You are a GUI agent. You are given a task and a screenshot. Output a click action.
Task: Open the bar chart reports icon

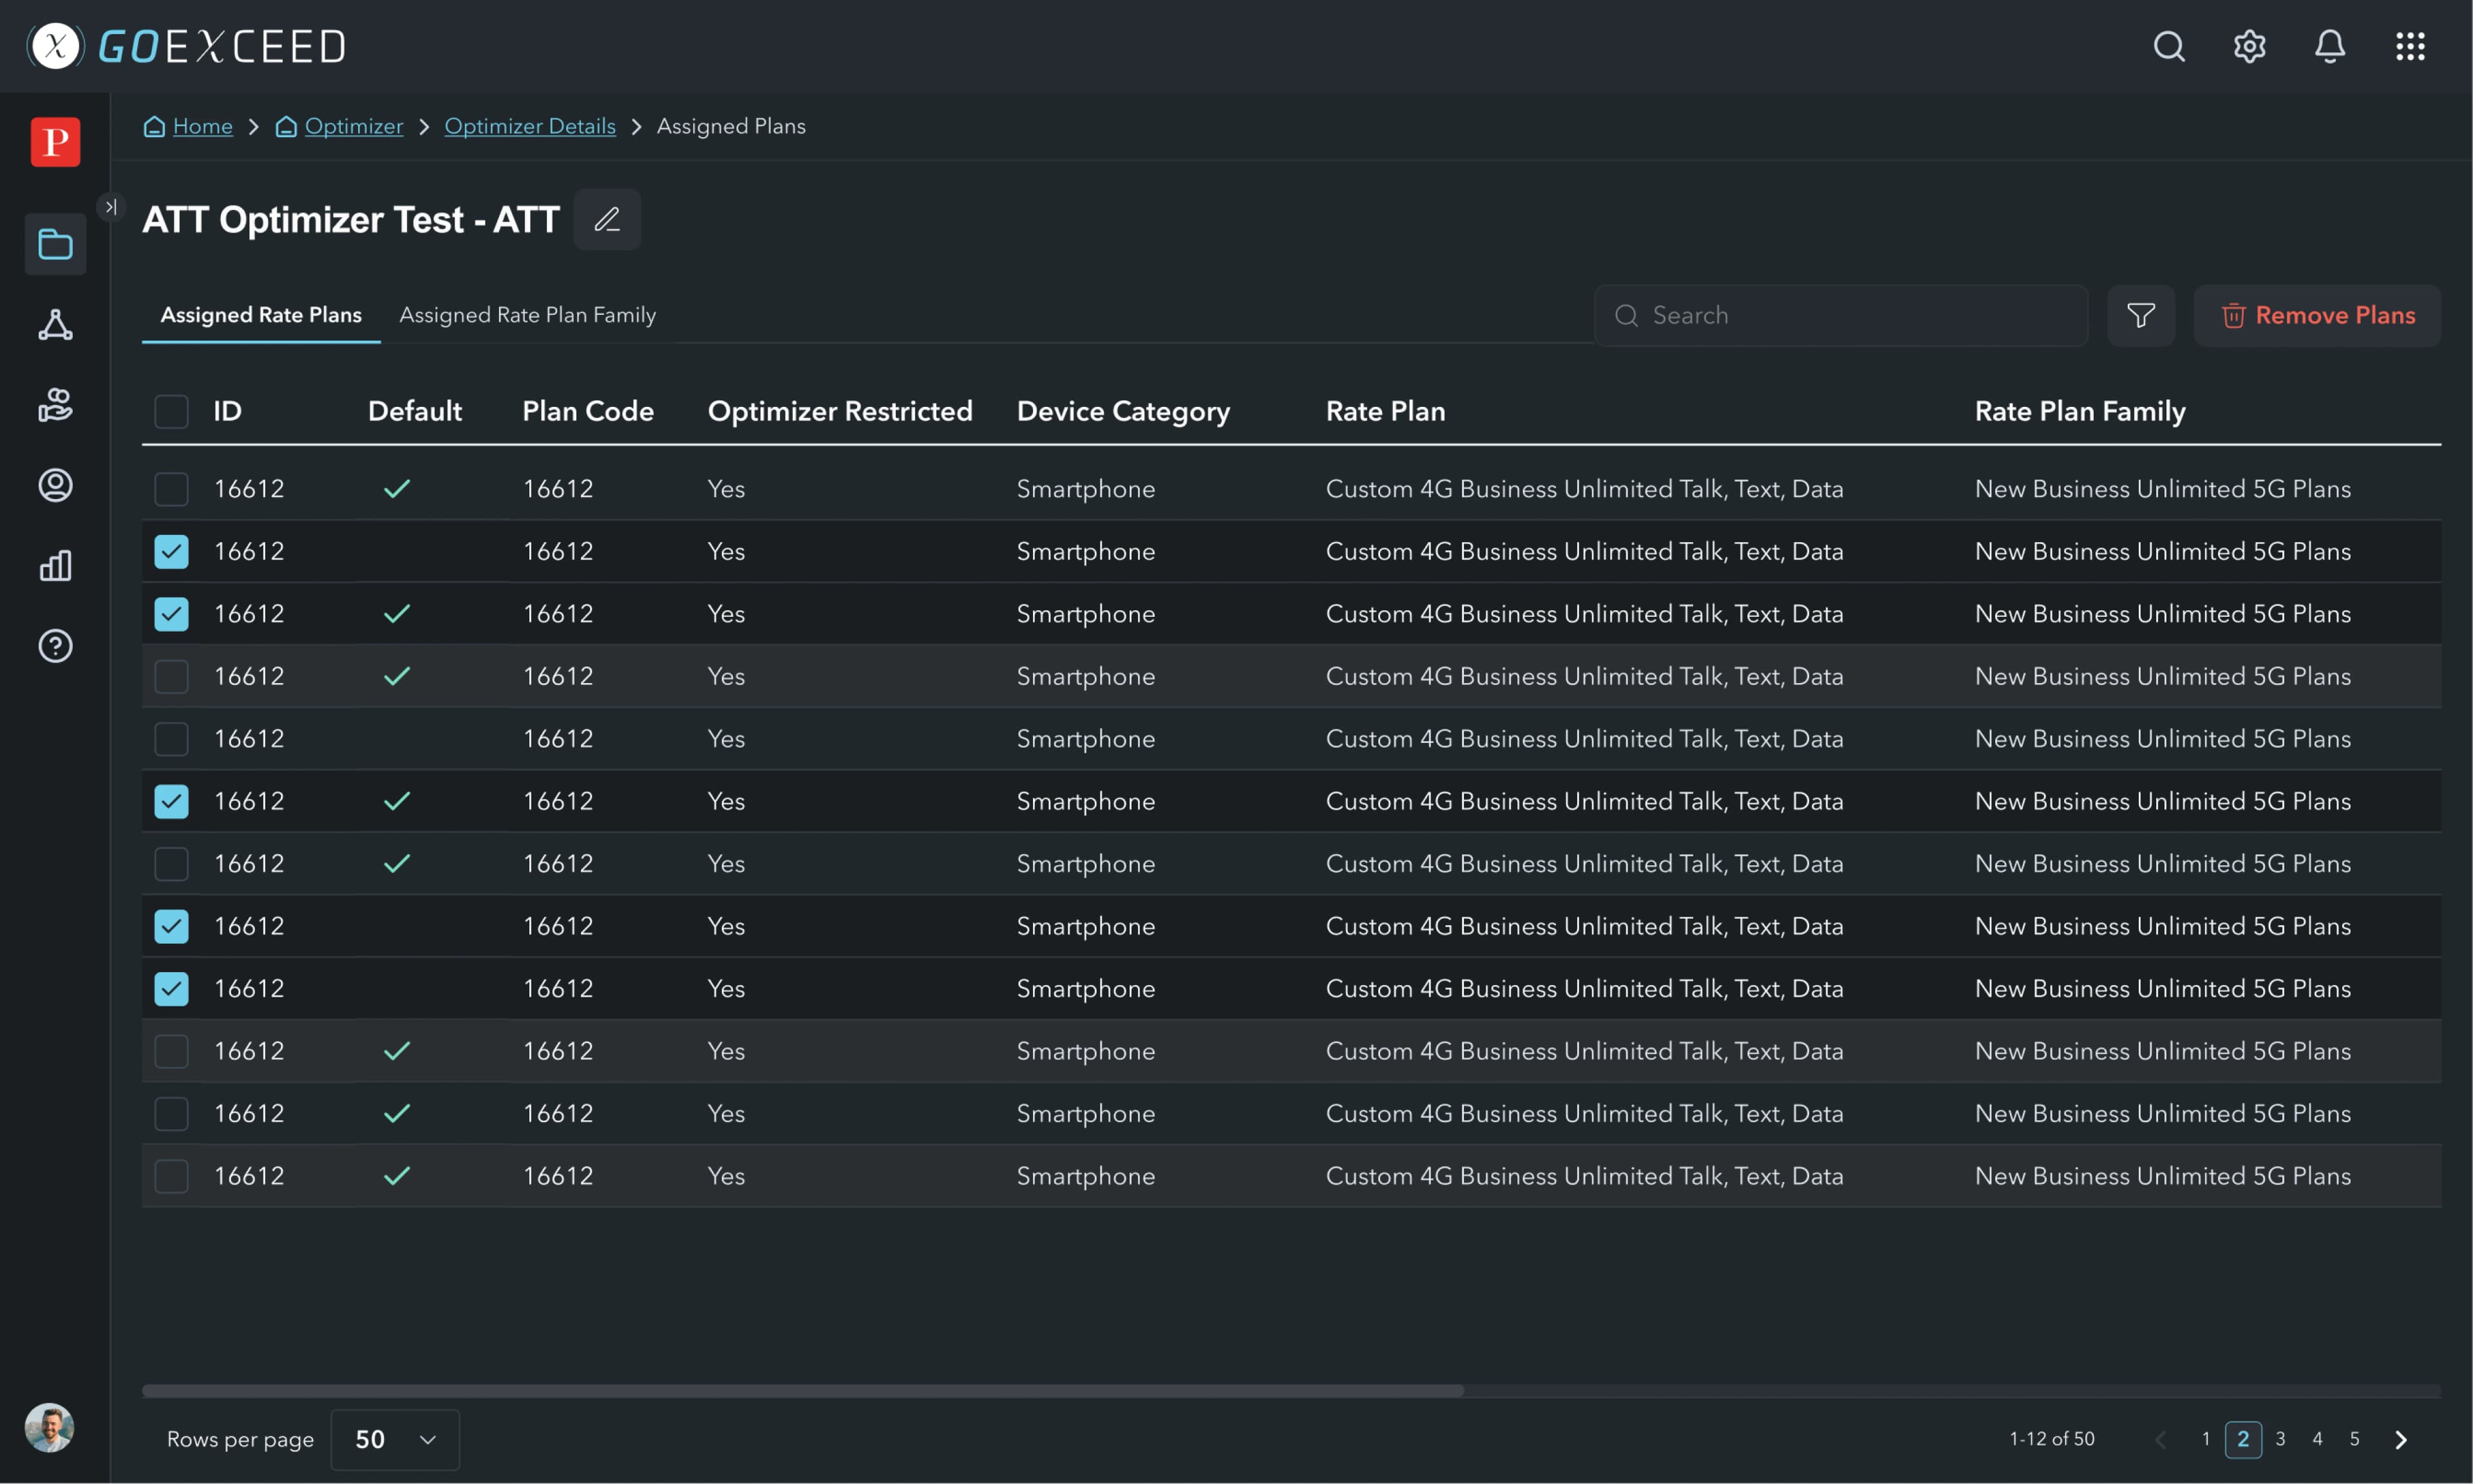55,565
